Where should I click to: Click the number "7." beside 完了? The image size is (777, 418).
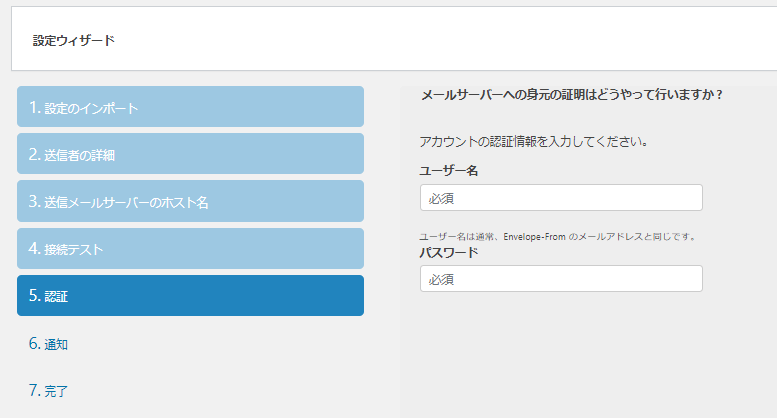click(35, 390)
